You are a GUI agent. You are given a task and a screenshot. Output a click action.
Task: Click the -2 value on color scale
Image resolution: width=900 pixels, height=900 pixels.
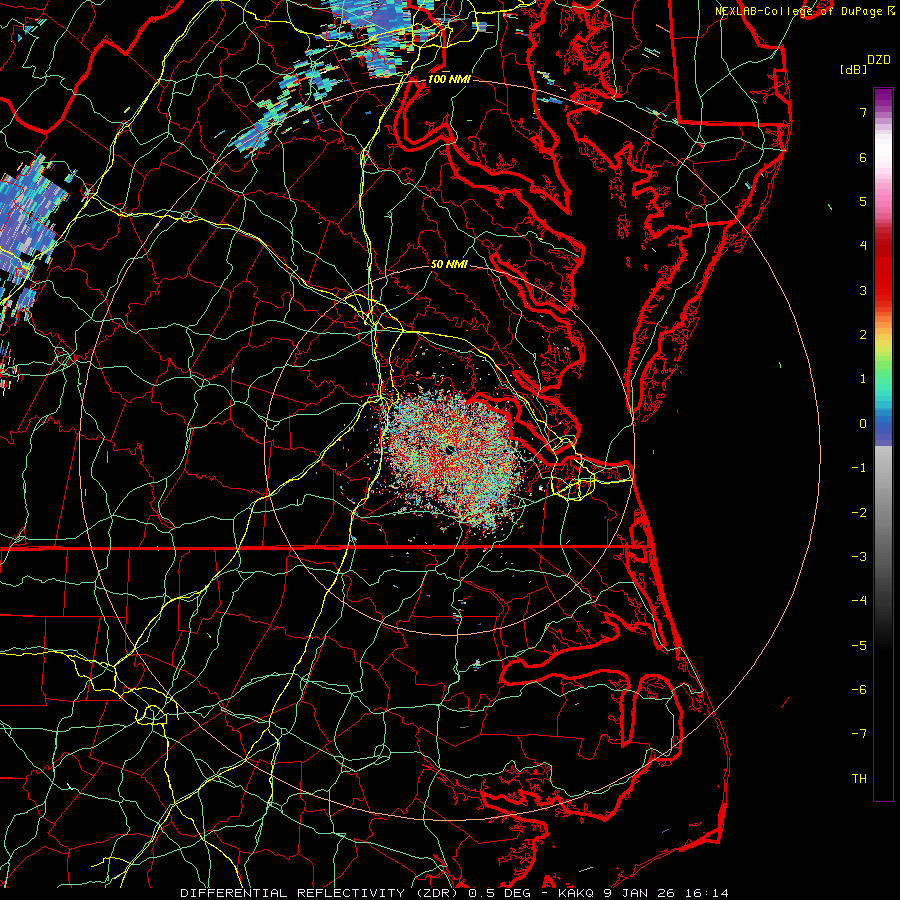pos(859,513)
